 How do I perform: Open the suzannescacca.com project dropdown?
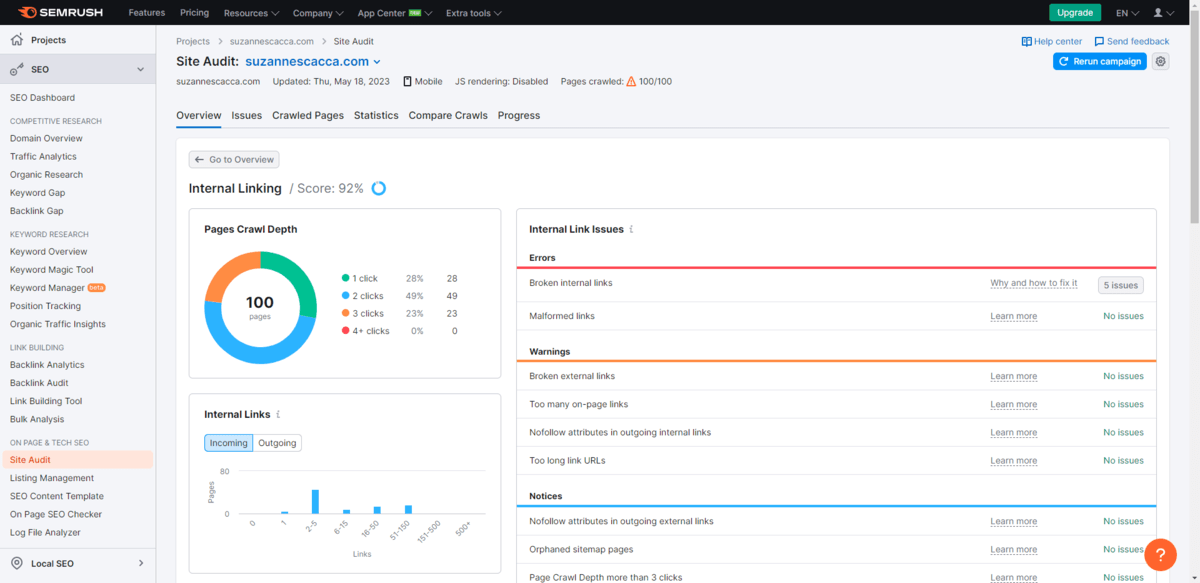[313, 61]
